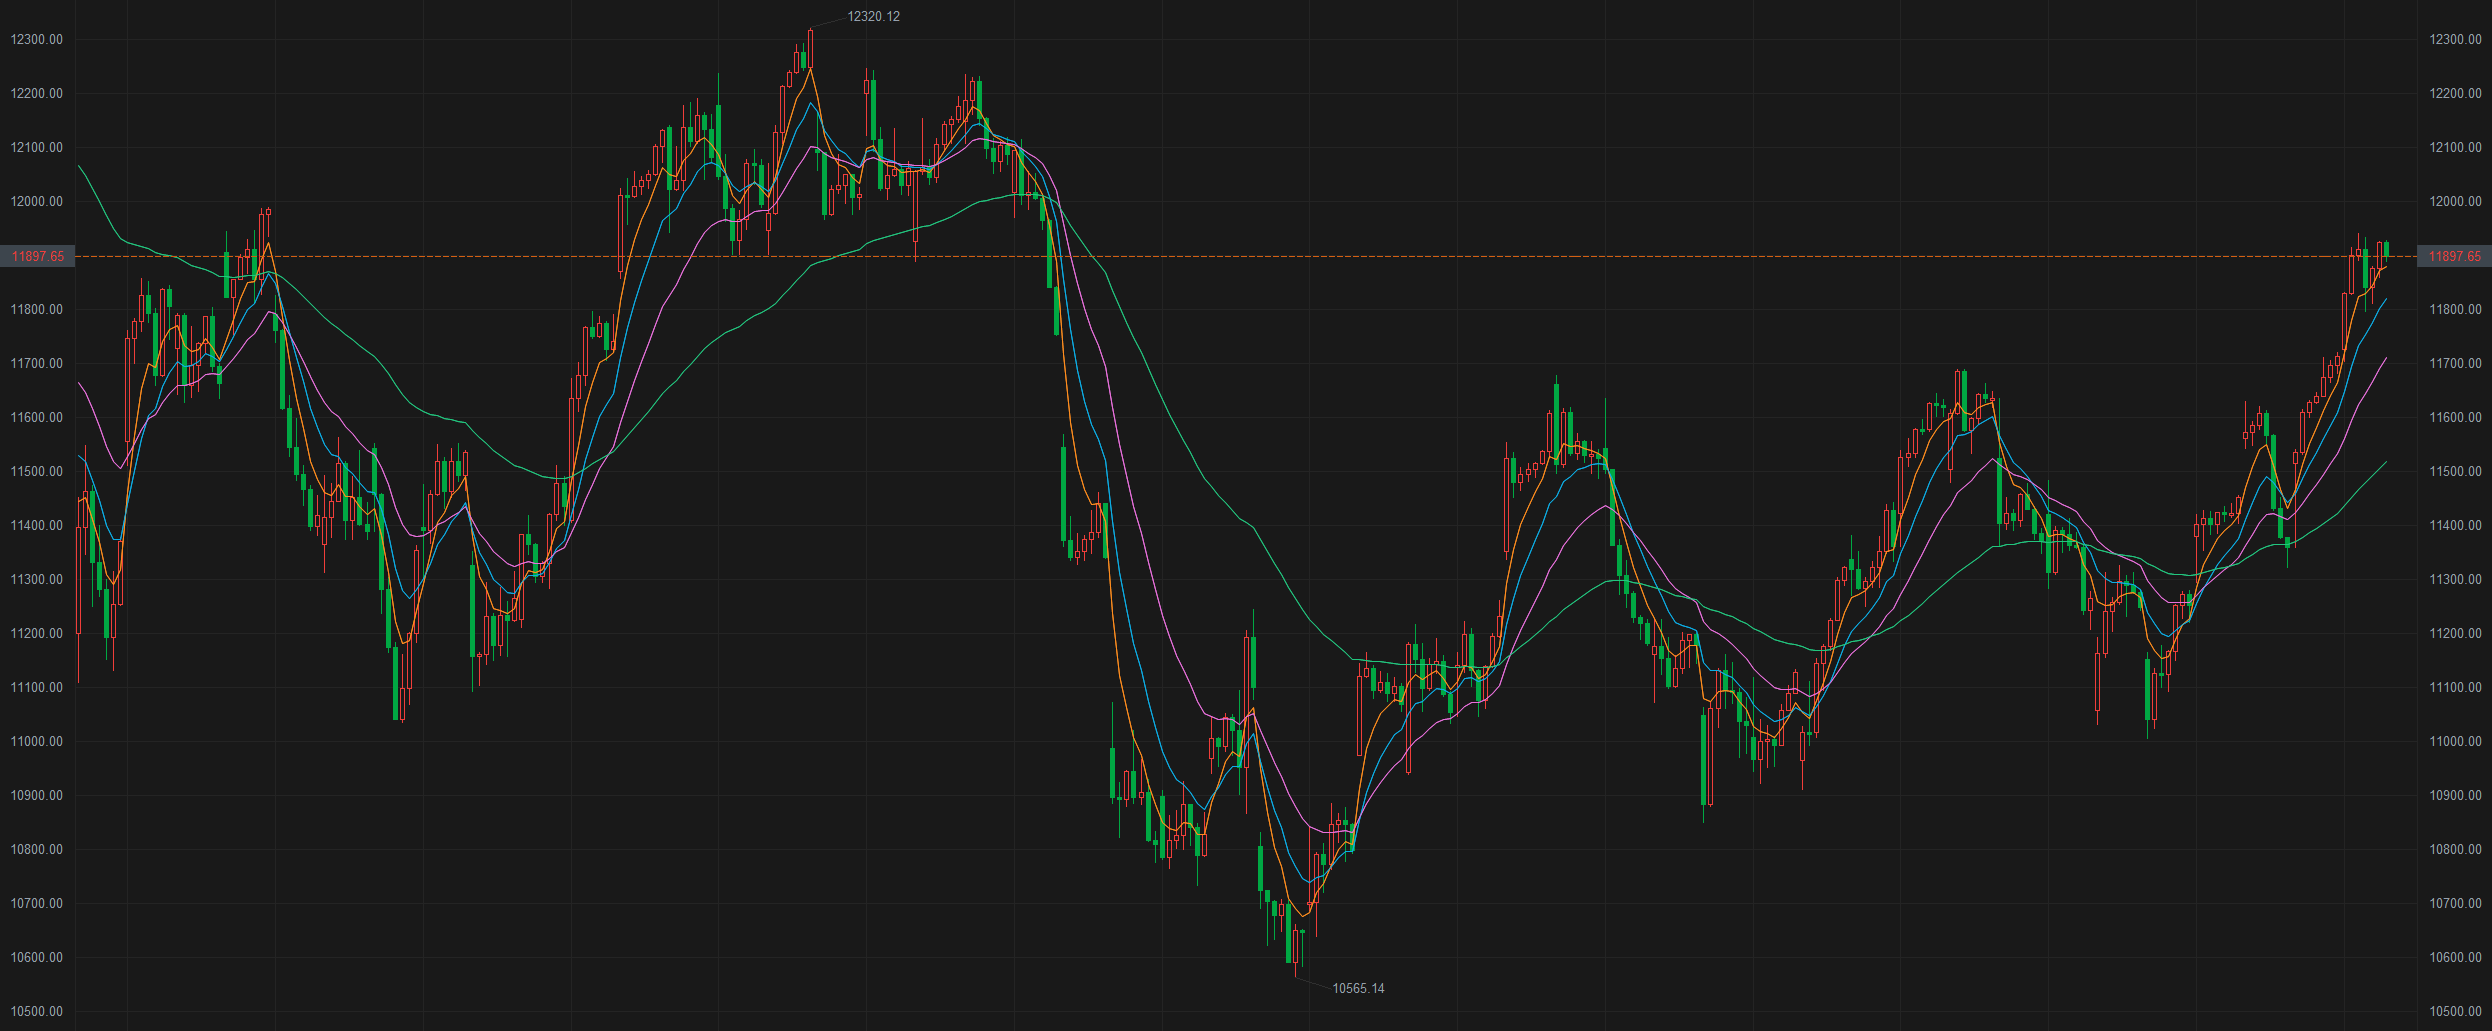Click the rightmost green candle on the chart
Screen dimensions: 2492x1031
[2386, 249]
